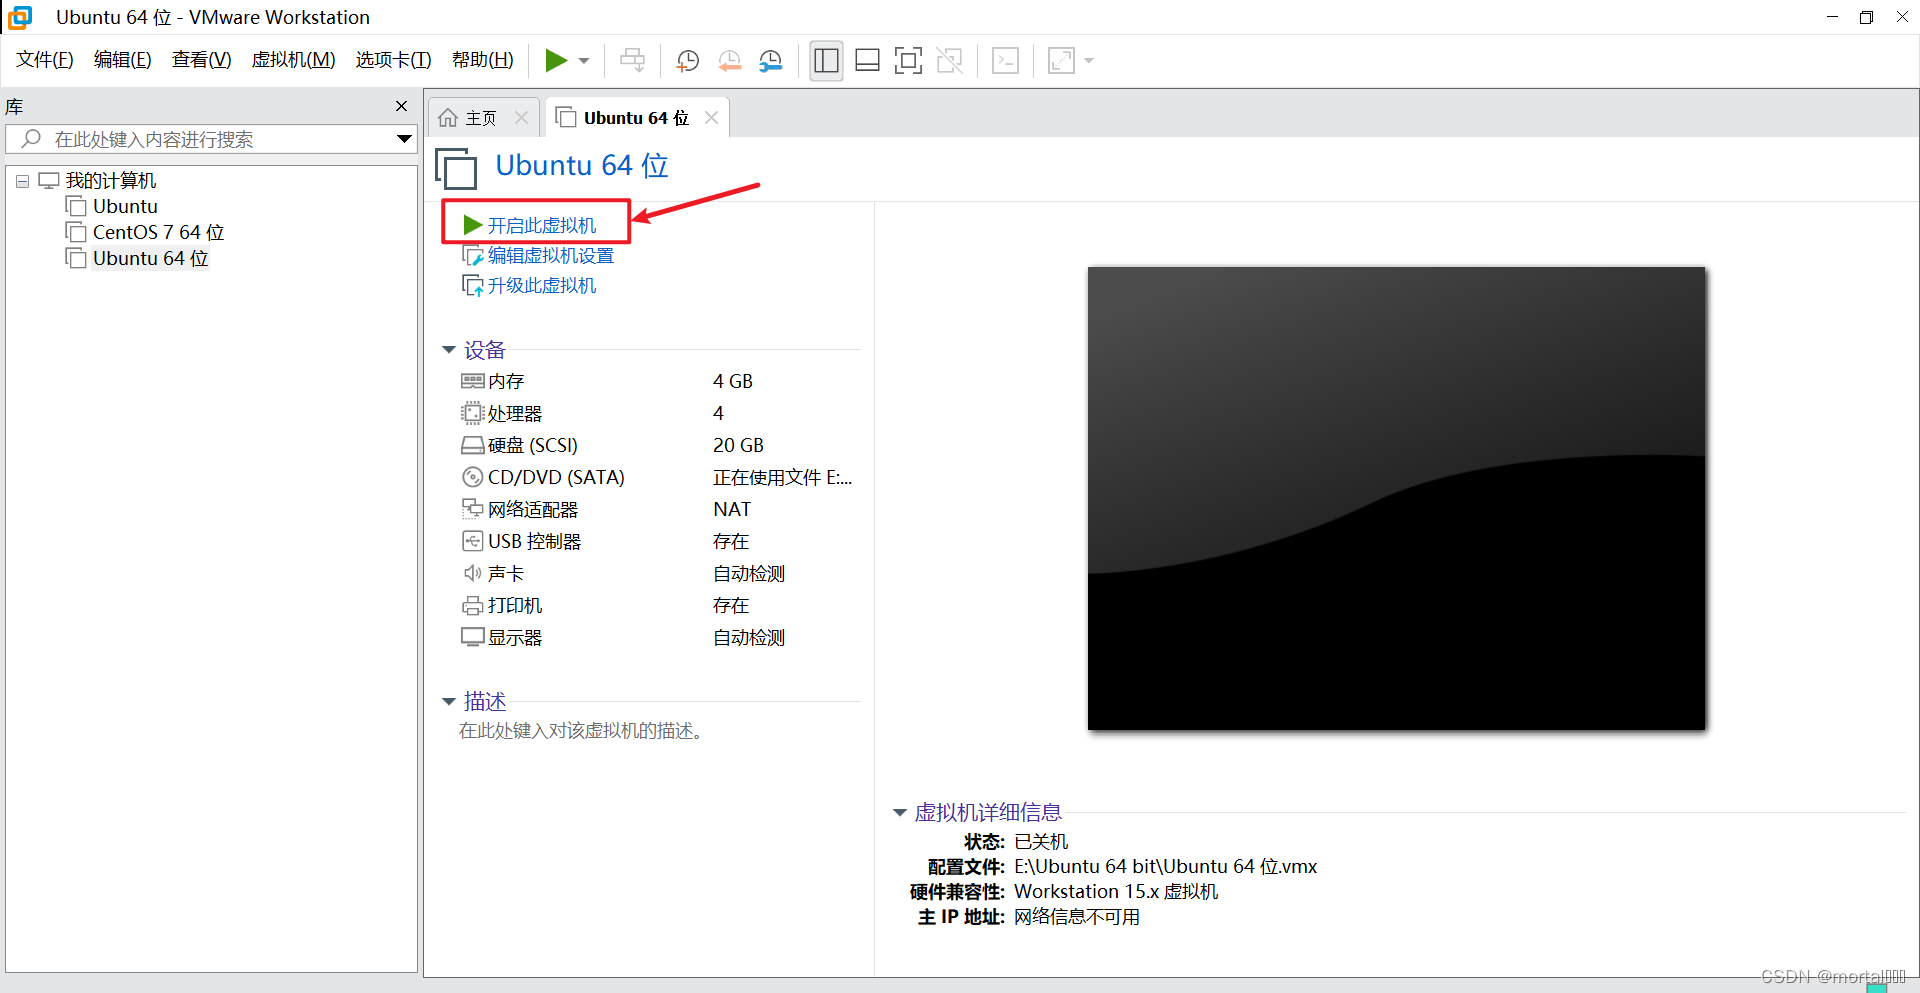
Task: Click the 4 GB memory value
Action: click(733, 381)
